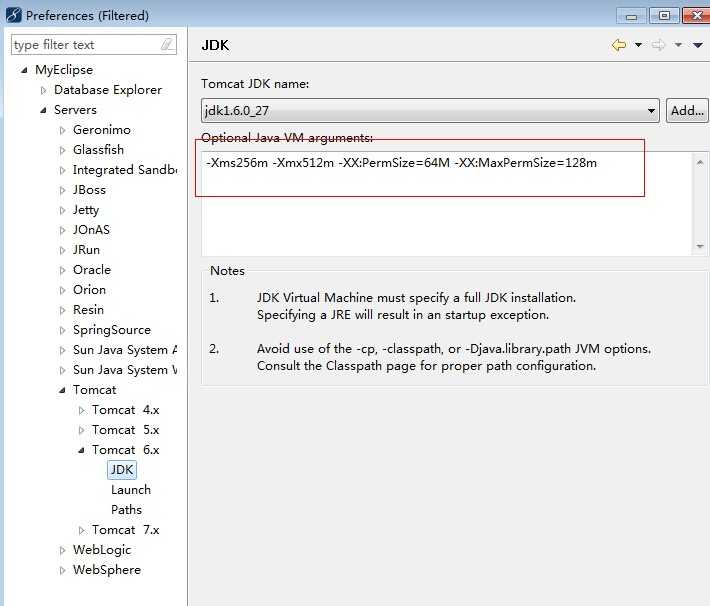
Task: Open the forward history dropdown arrow
Action: tap(678, 44)
